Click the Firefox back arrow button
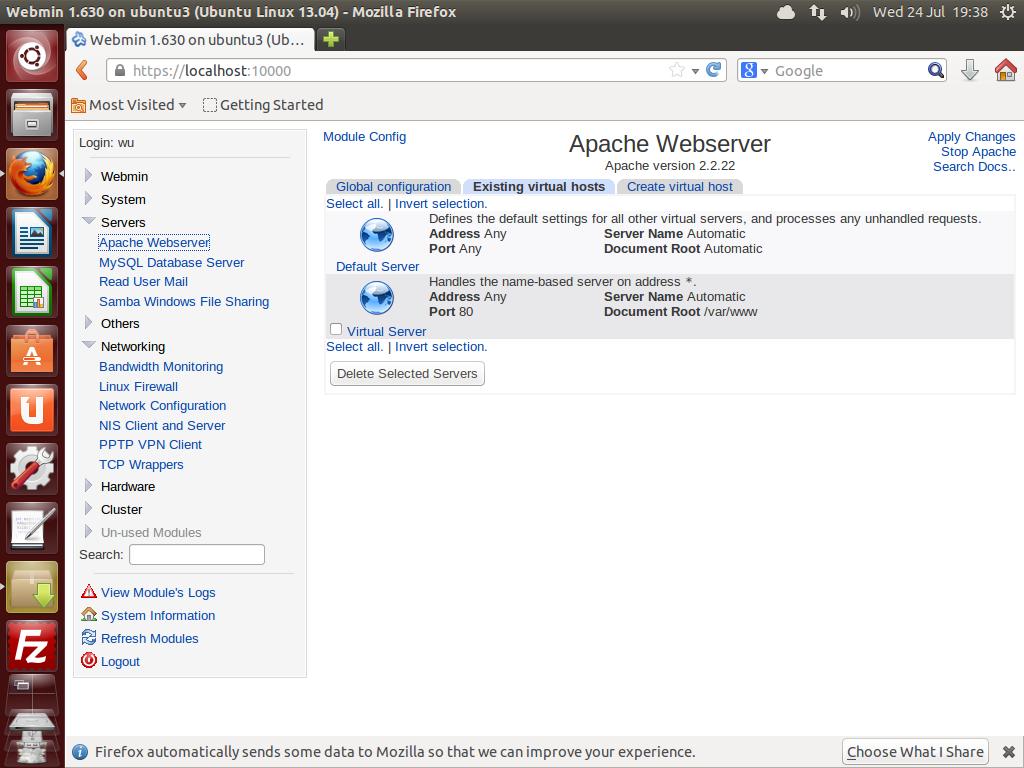This screenshot has height=768, width=1024. tap(83, 70)
